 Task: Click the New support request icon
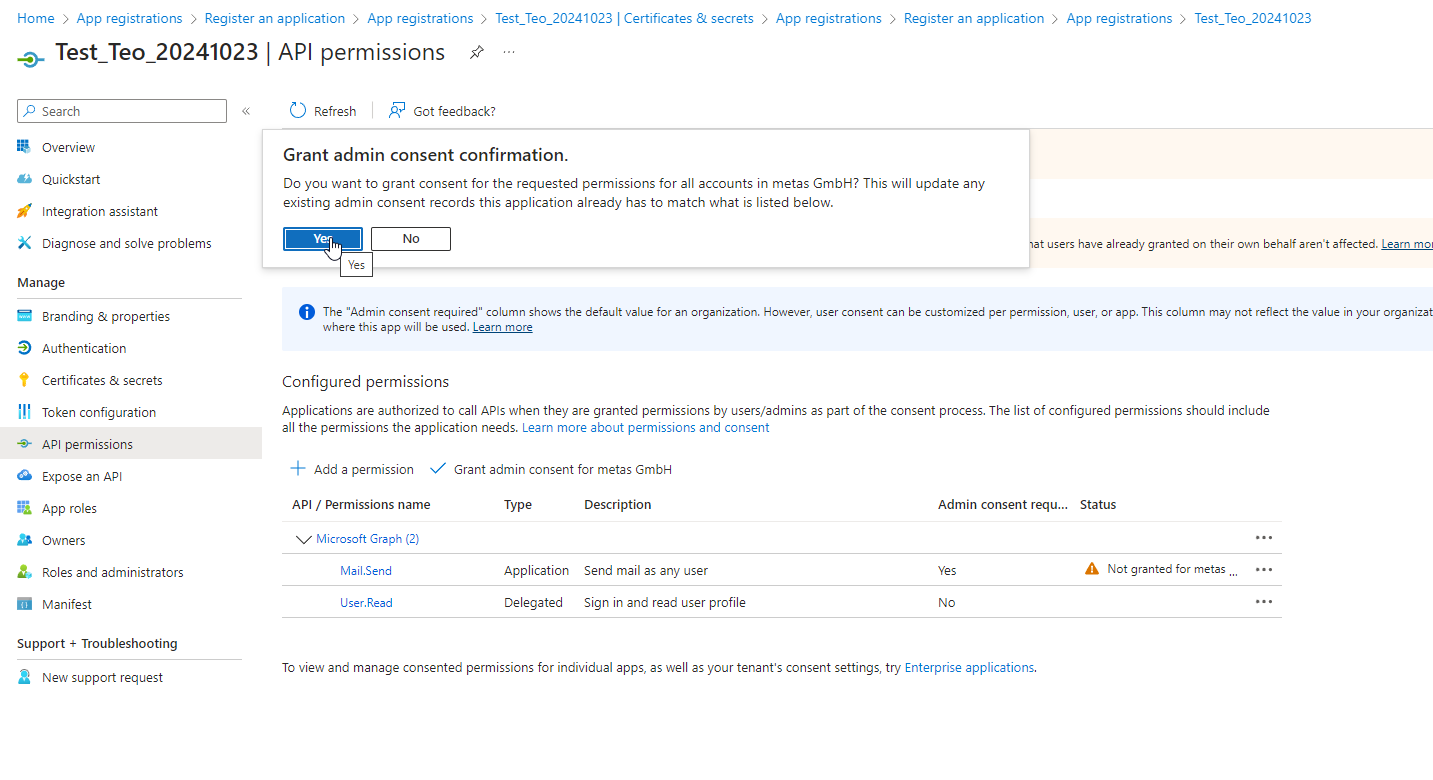pyautogui.click(x=24, y=677)
